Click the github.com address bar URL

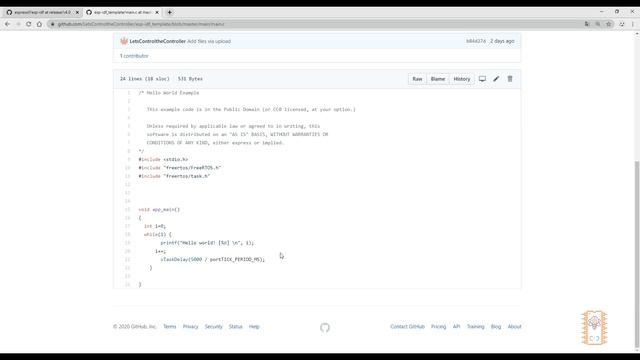141,24
